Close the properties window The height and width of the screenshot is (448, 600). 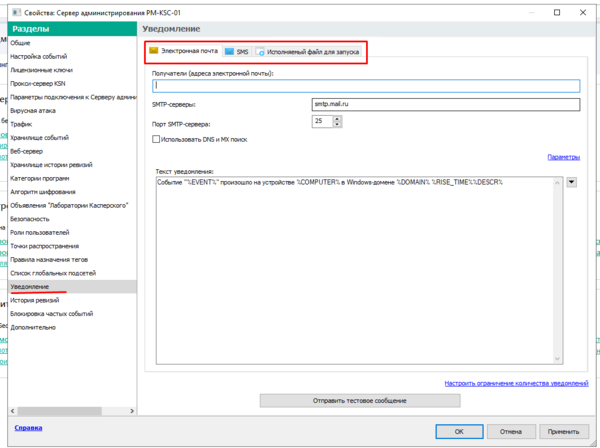point(583,13)
